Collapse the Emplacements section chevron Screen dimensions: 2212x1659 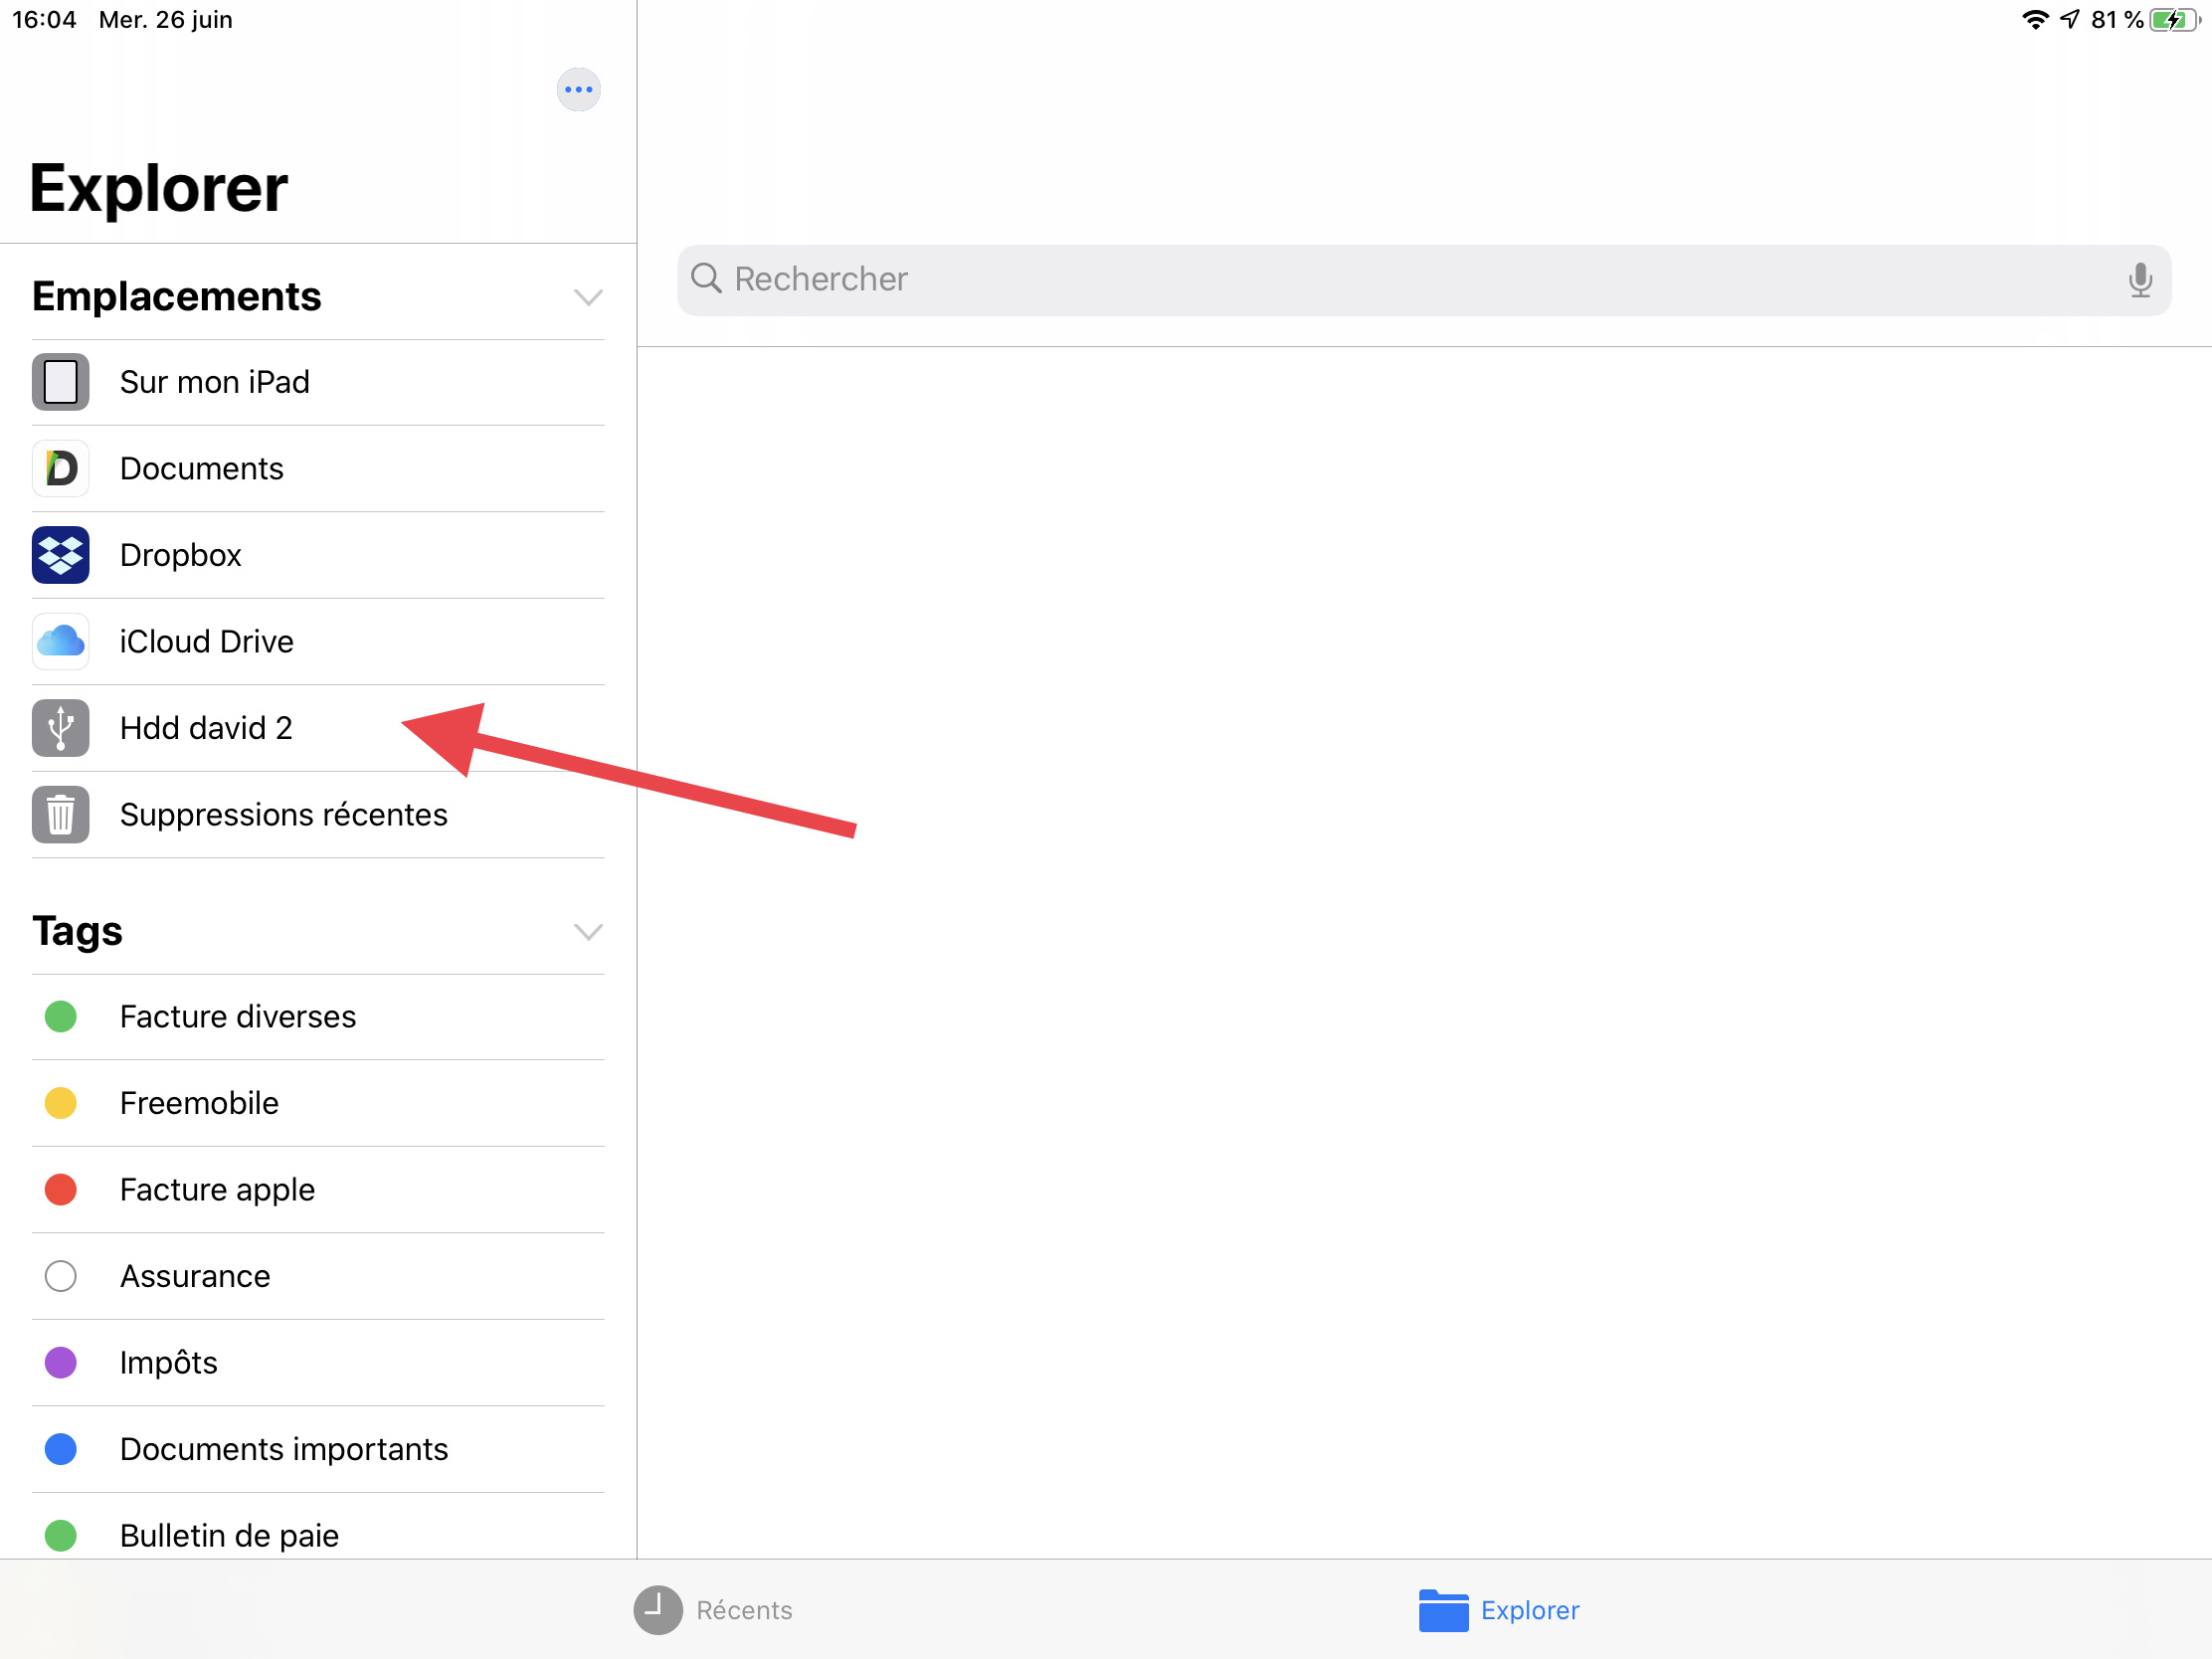tap(588, 297)
